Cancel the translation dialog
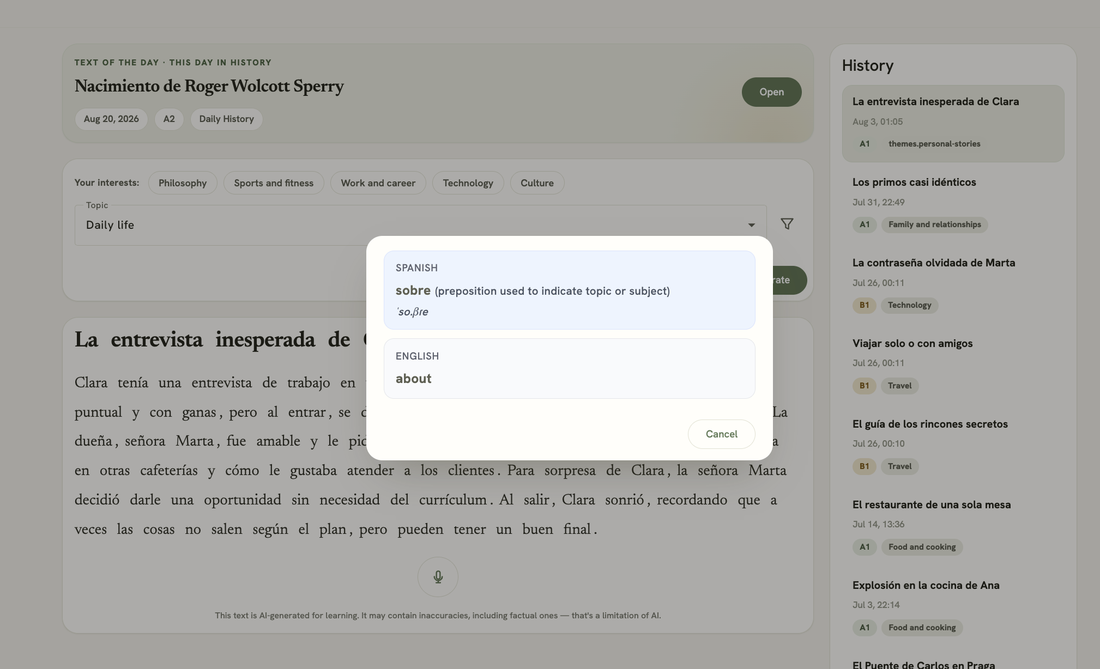The width and height of the screenshot is (1100, 669). coord(721,434)
